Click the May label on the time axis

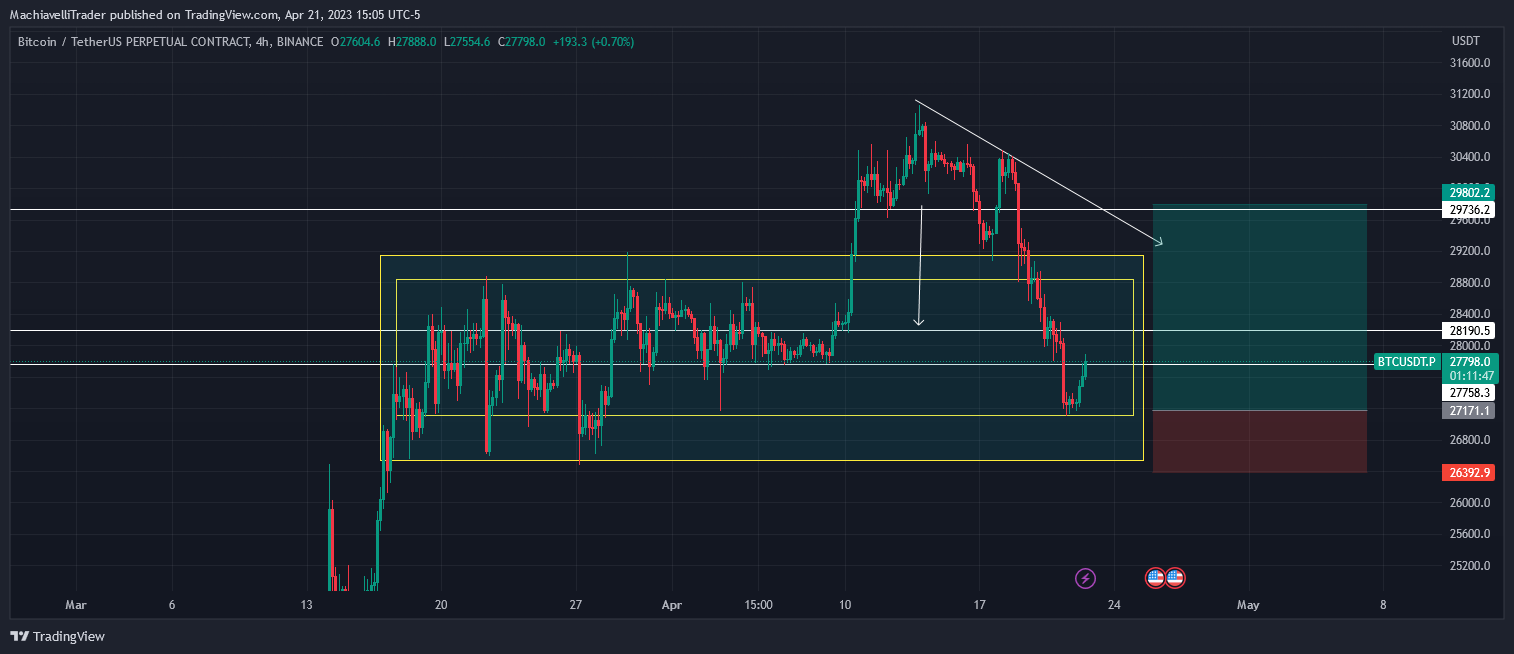1247,605
